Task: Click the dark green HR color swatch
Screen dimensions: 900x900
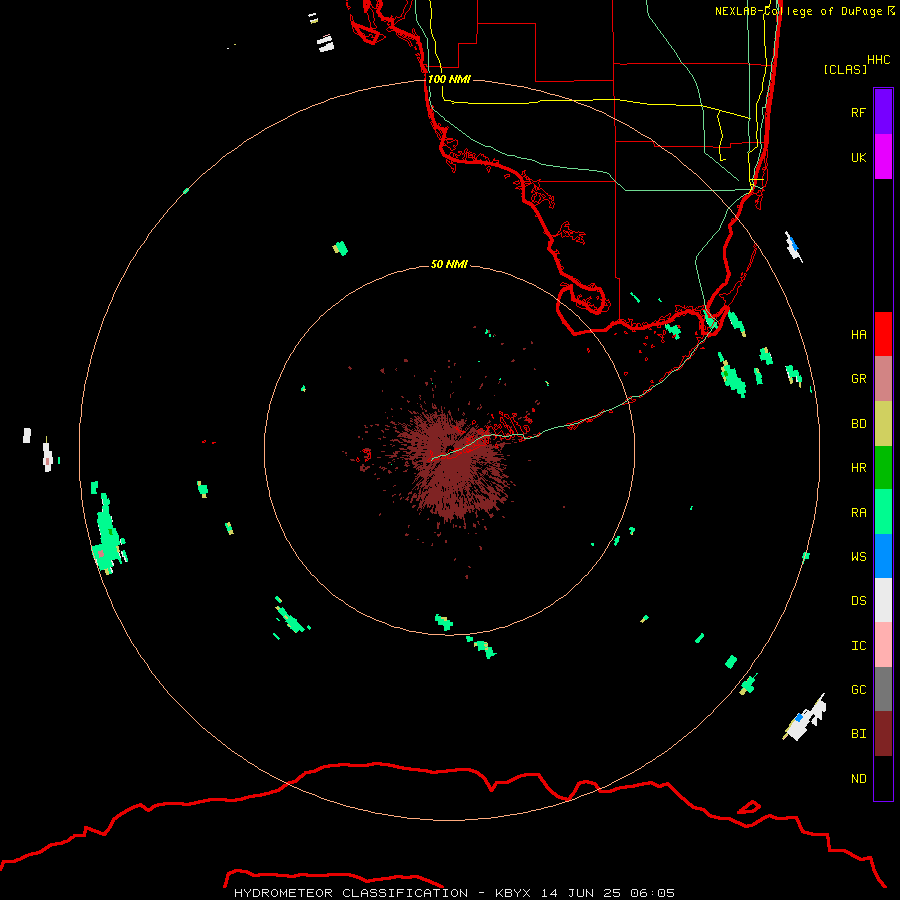Action: tap(883, 468)
